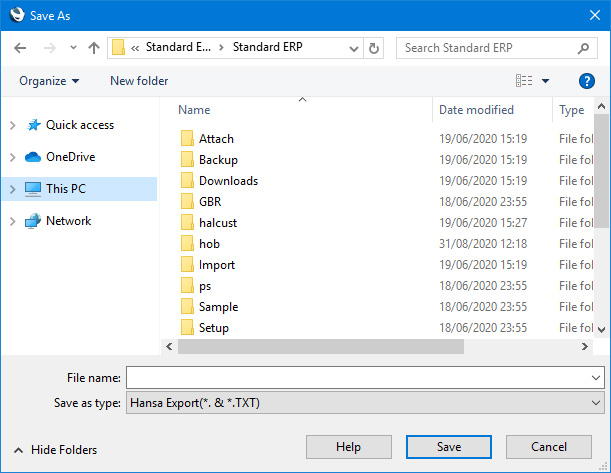The height and width of the screenshot is (473, 611).
Task: Click the address bar folder icon
Action: [x=118, y=48]
